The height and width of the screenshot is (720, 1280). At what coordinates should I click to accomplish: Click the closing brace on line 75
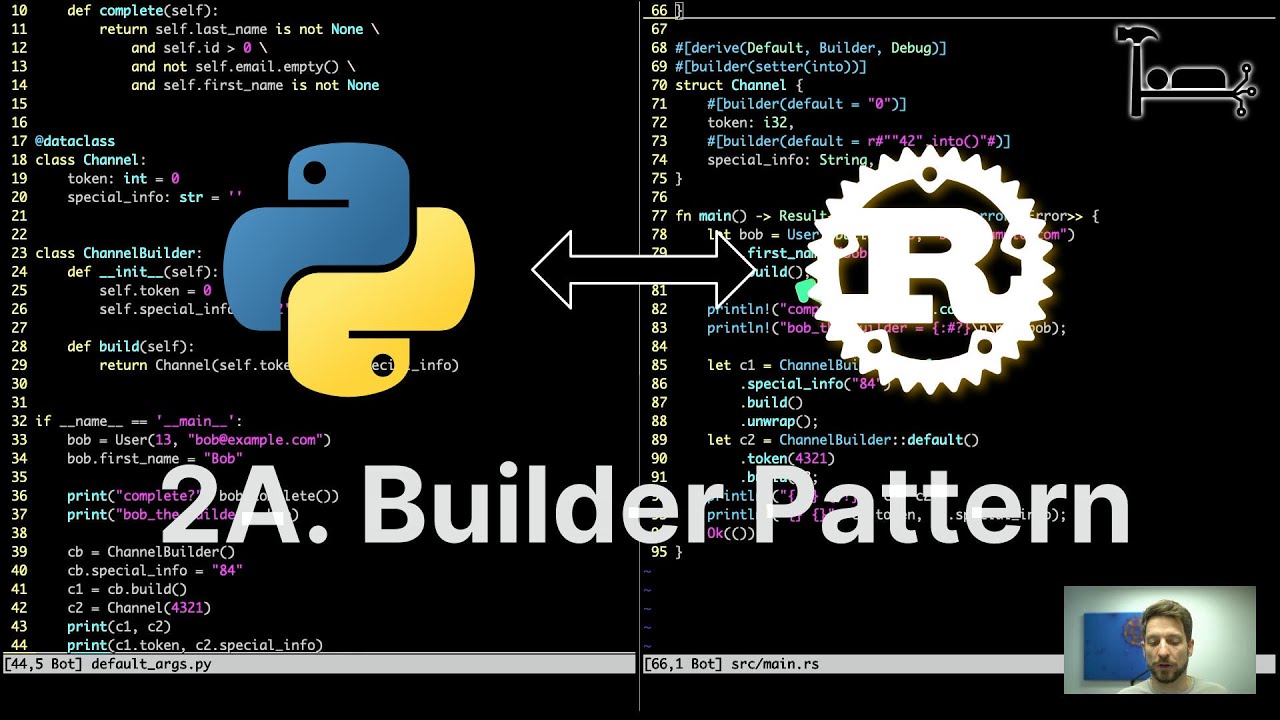pos(679,179)
